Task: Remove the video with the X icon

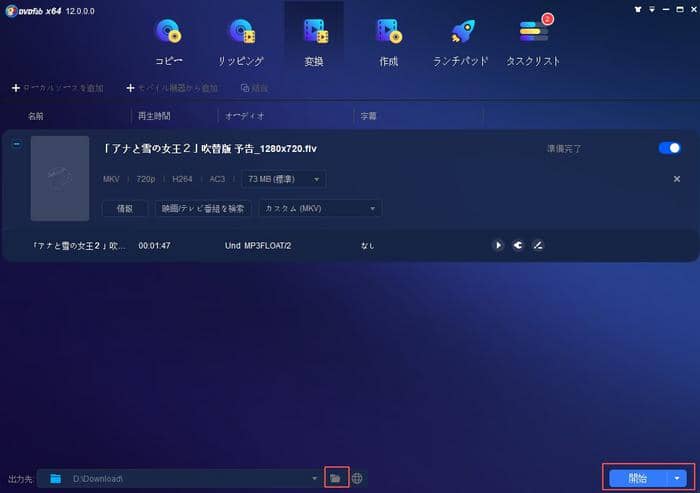Action: pyautogui.click(x=677, y=179)
